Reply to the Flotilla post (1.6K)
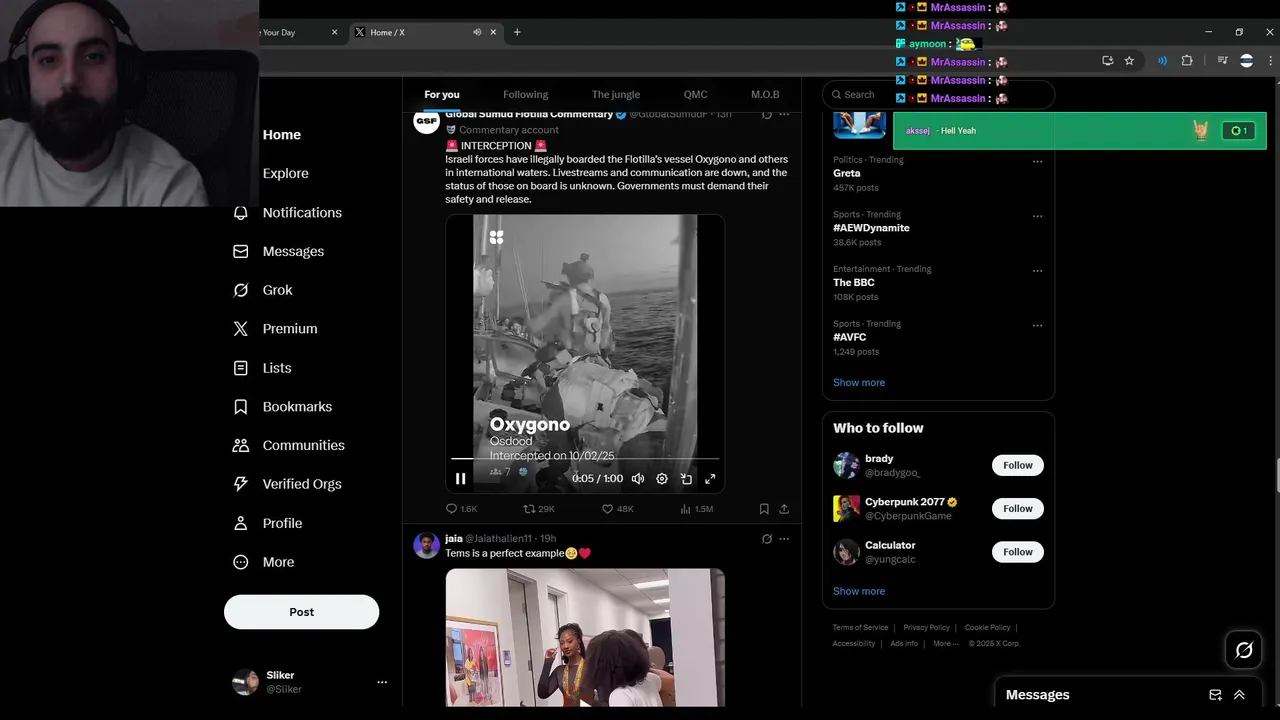1280x720 pixels. click(461, 509)
